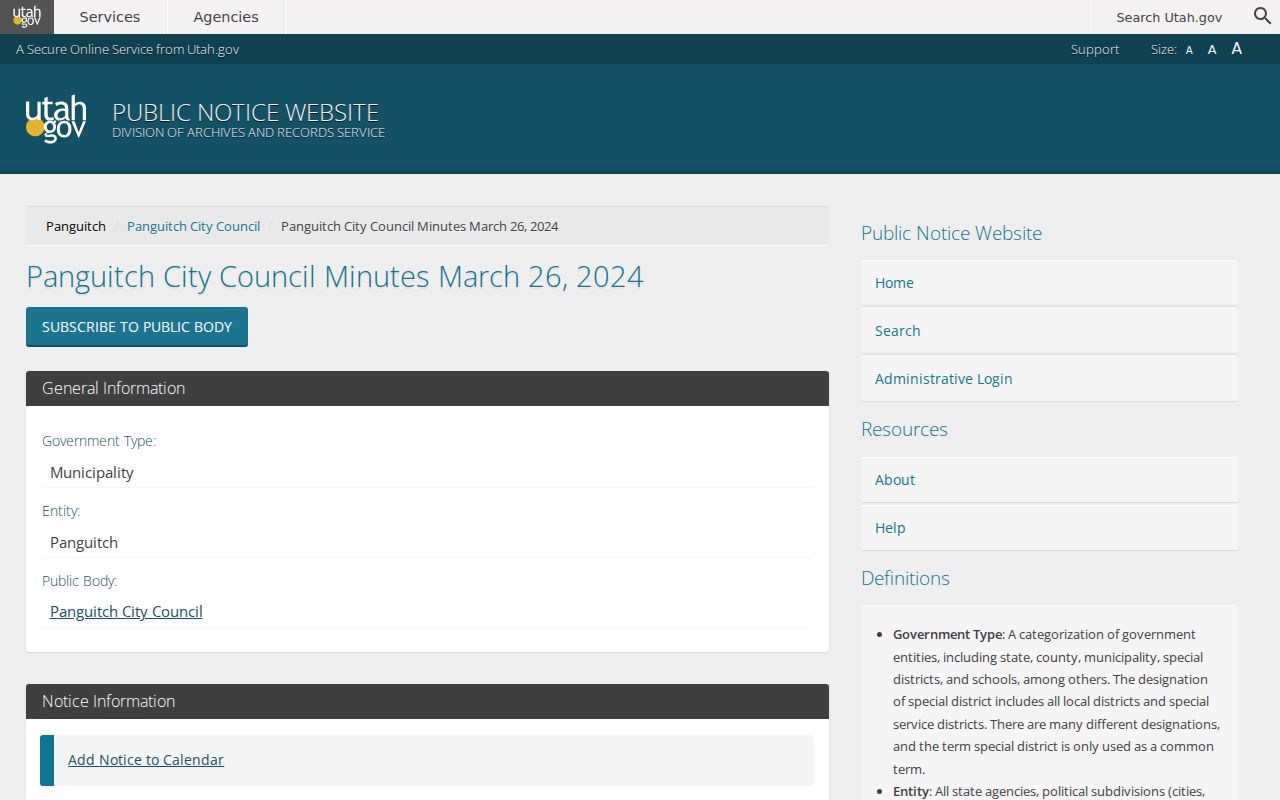1280x800 pixels.
Task: Click Add Notice to Calendar link
Action: coord(146,760)
